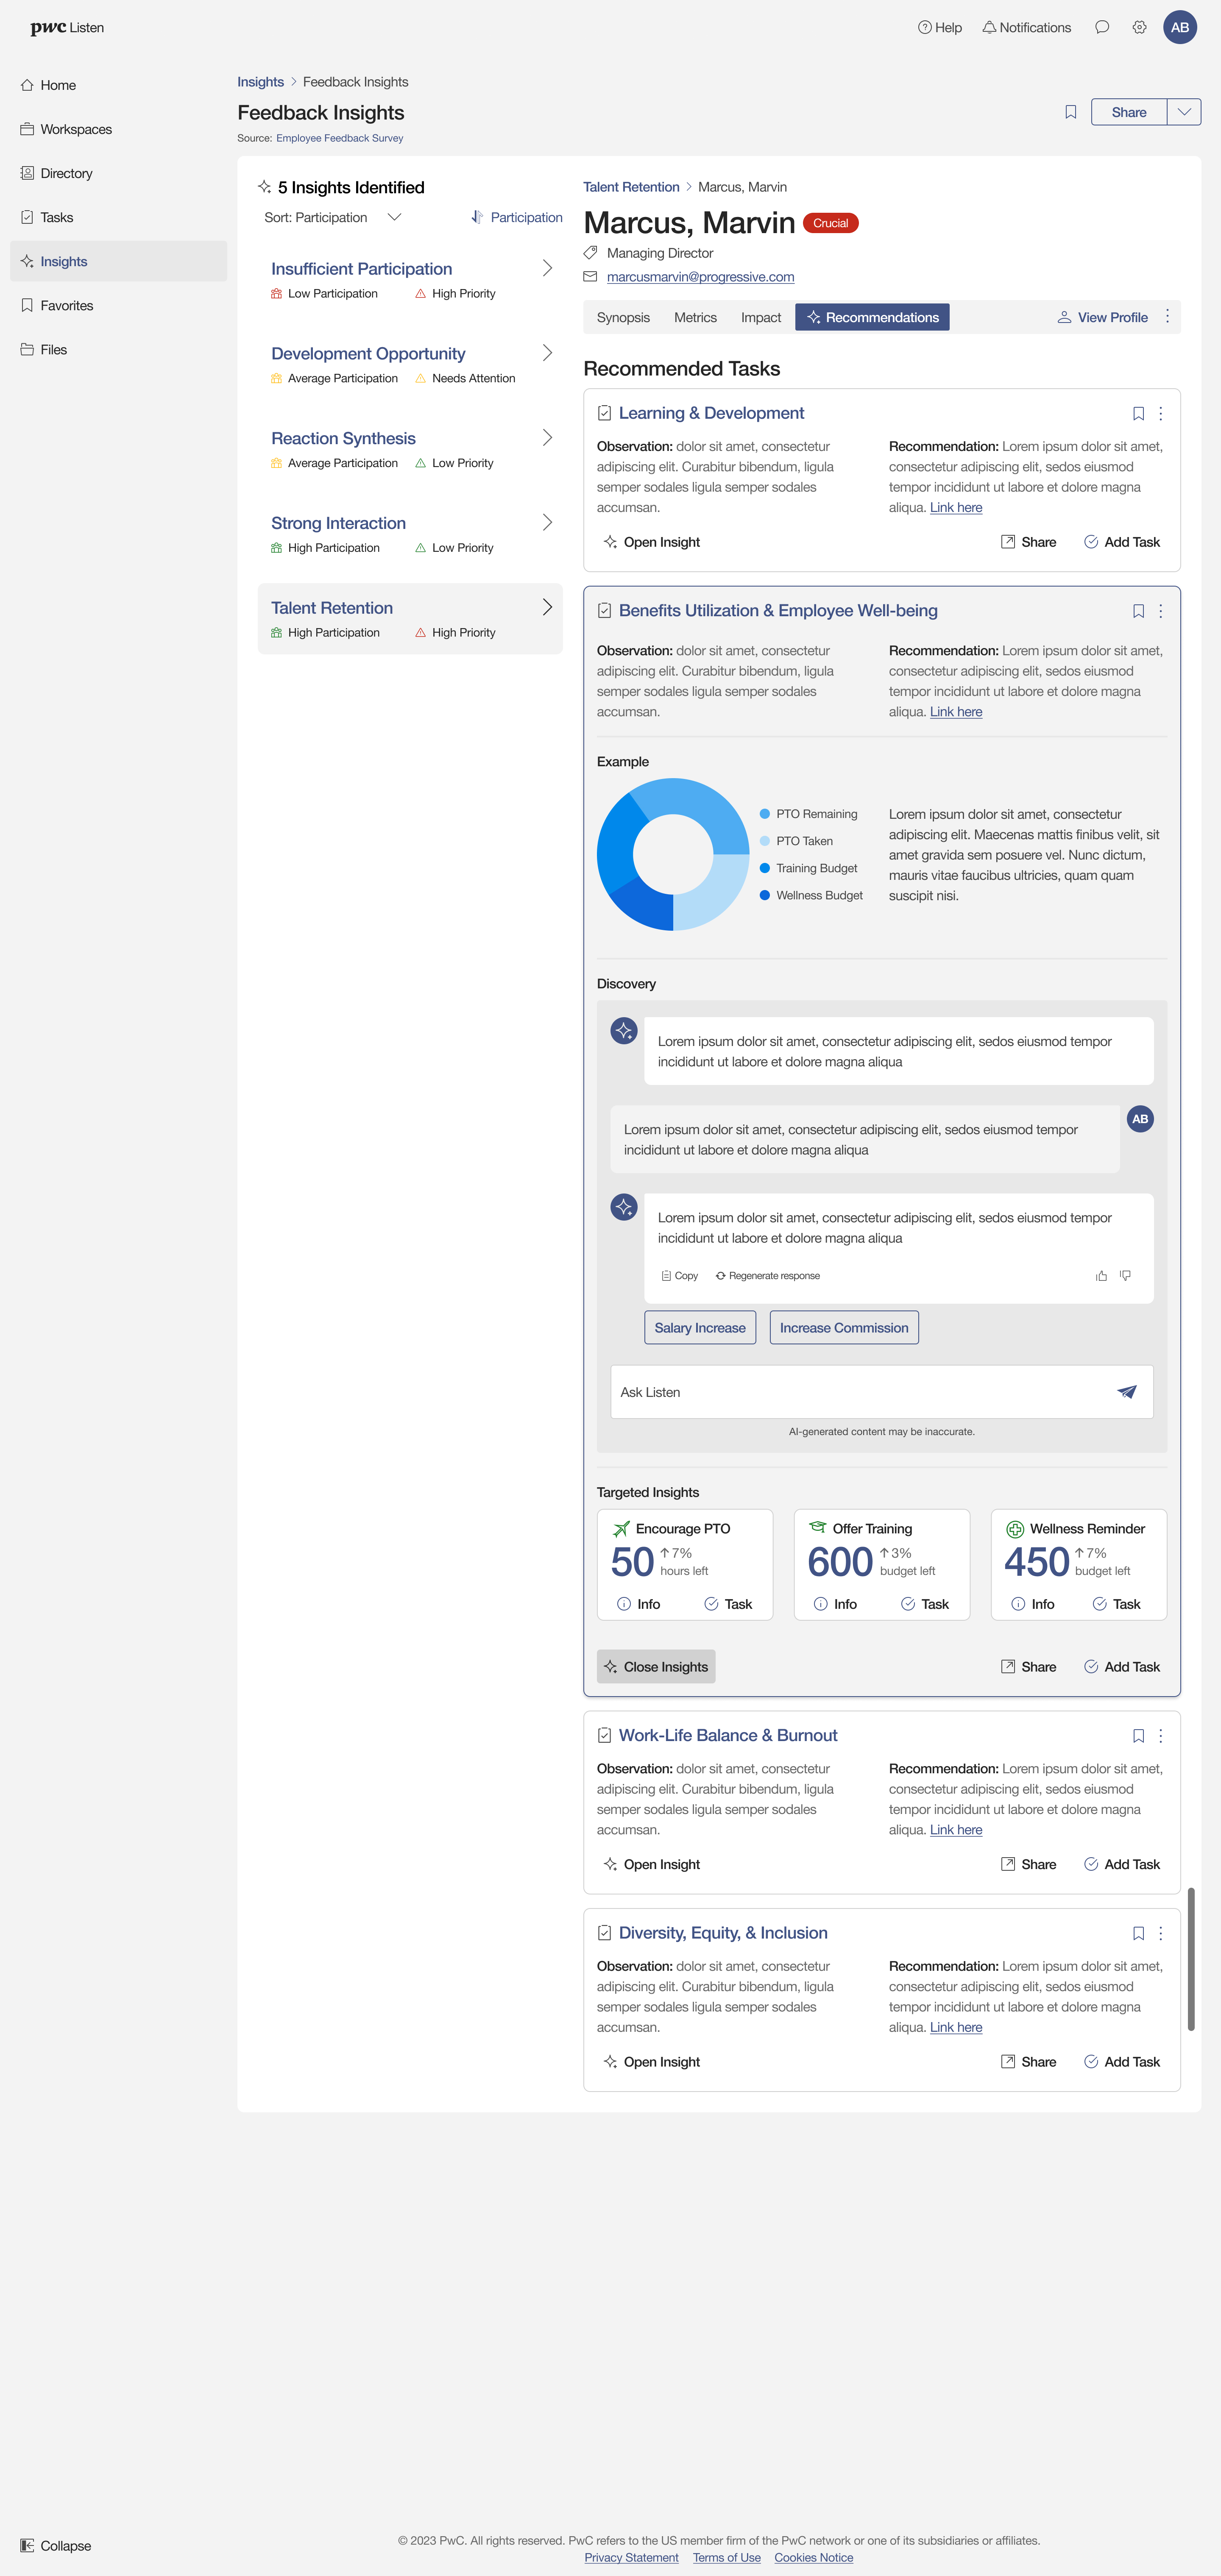Expand Insufficient Participation insight
The image size is (1221, 2576).
coord(547,268)
